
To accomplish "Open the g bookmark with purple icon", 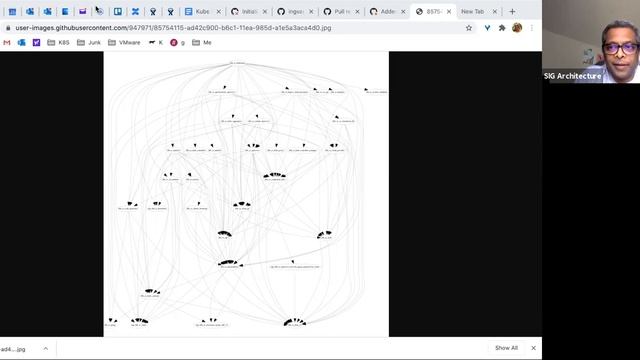I will (x=178, y=42).
